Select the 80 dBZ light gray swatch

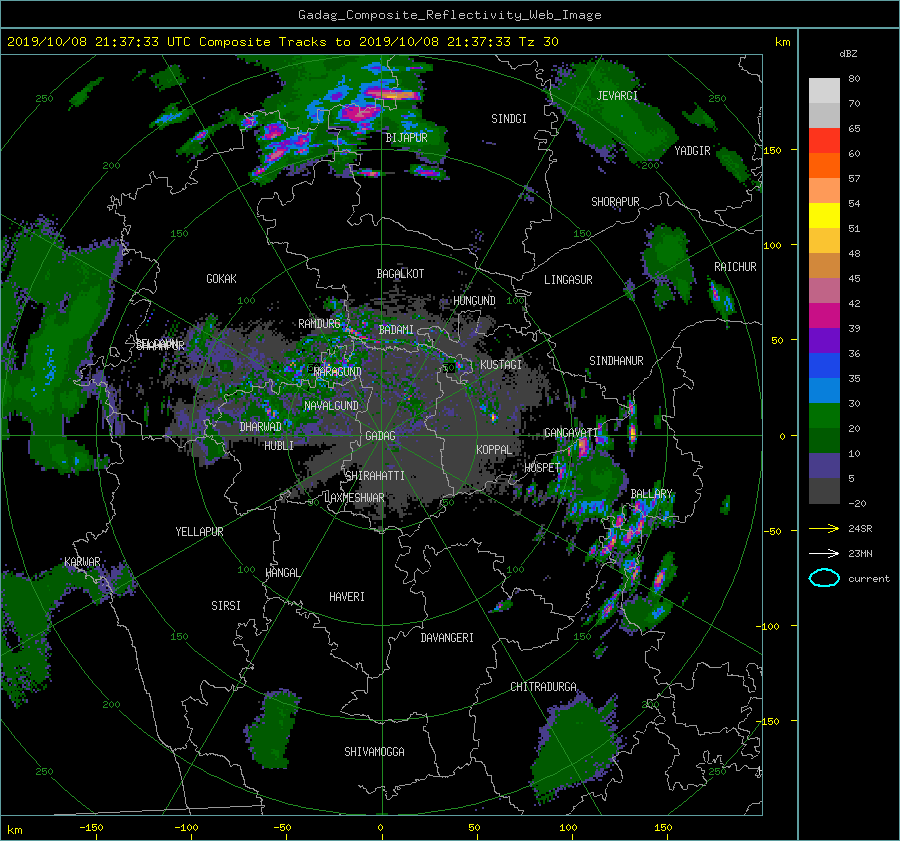click(824, 90)
